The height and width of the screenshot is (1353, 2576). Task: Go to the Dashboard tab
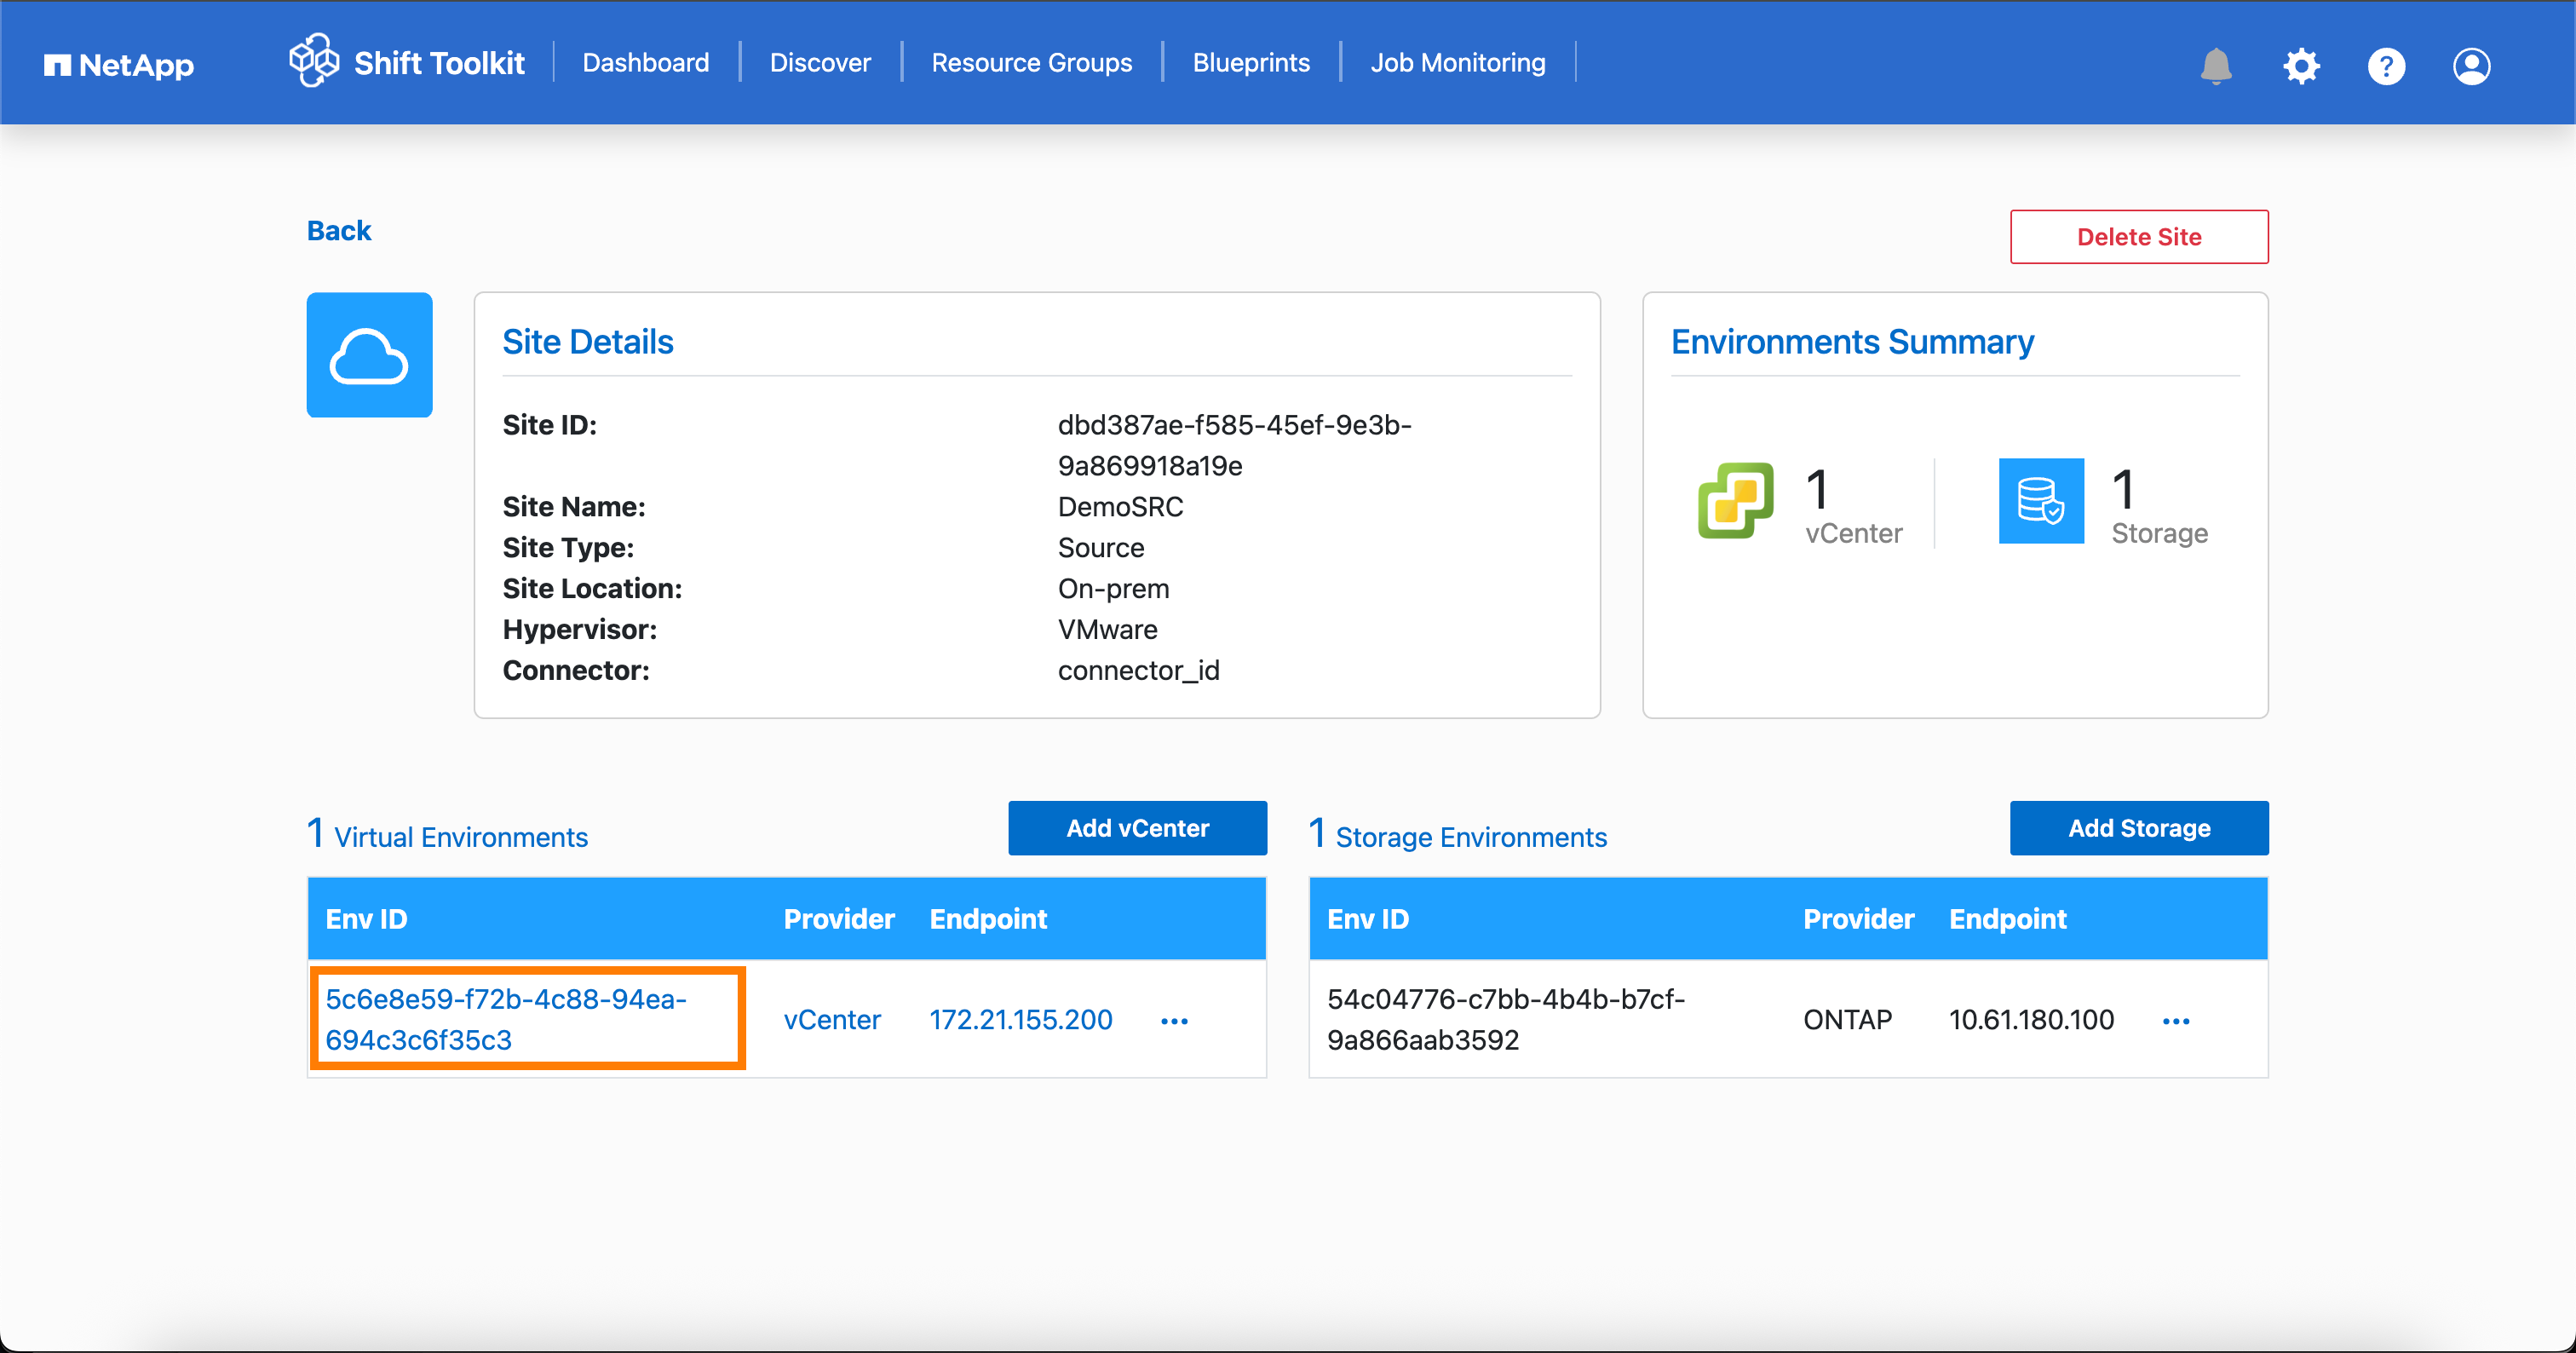(x=646, y=62)
